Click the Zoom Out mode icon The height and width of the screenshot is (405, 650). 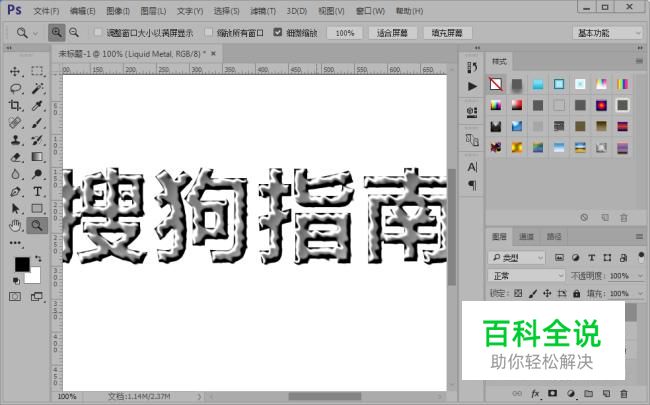74,32
